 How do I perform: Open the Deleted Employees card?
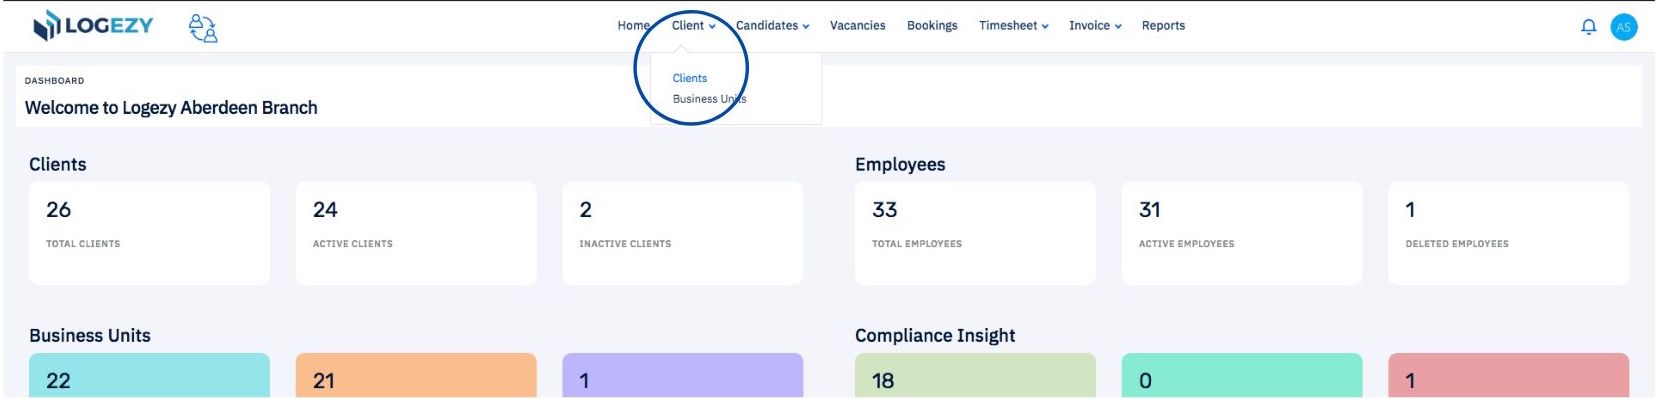point(1508,233)
